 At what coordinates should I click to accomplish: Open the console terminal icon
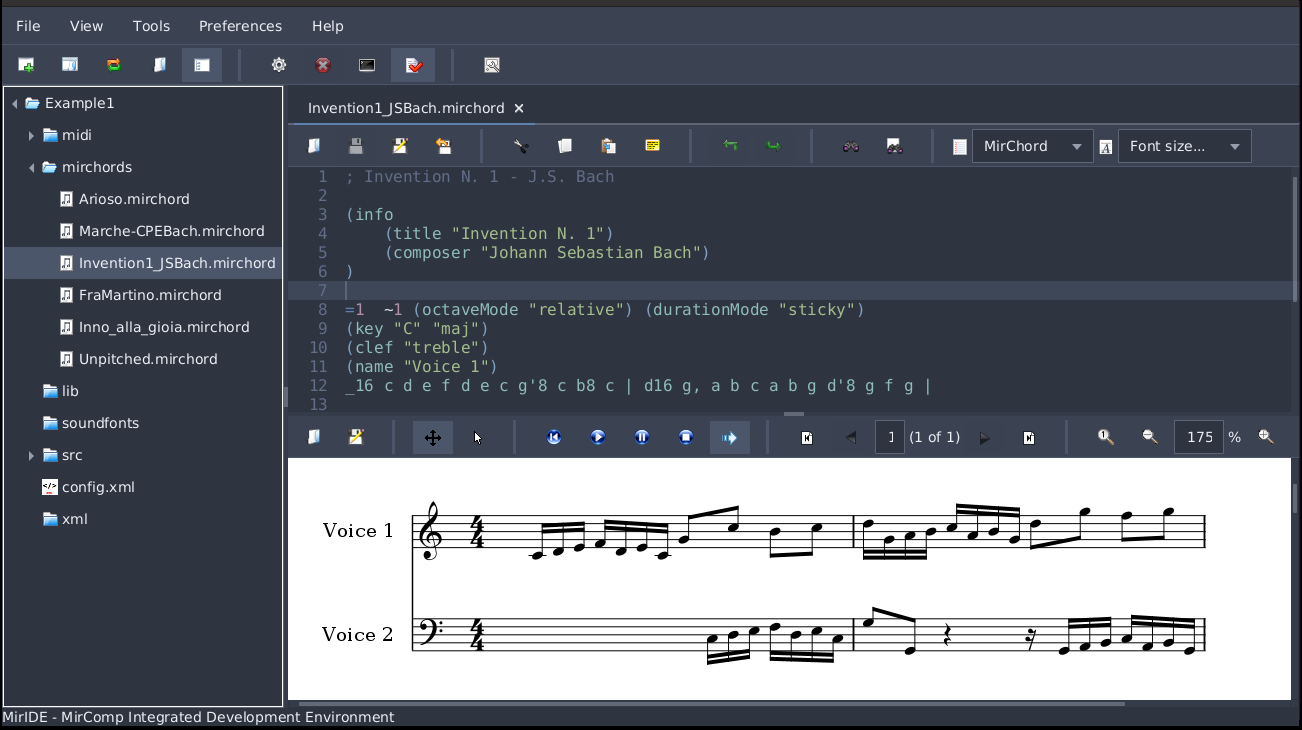point(367,65)
